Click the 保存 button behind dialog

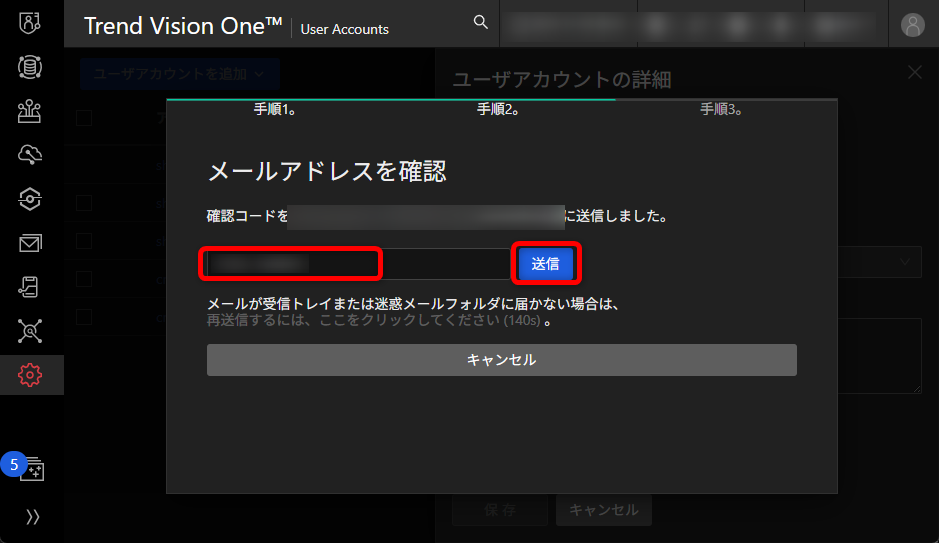(500, 510)
